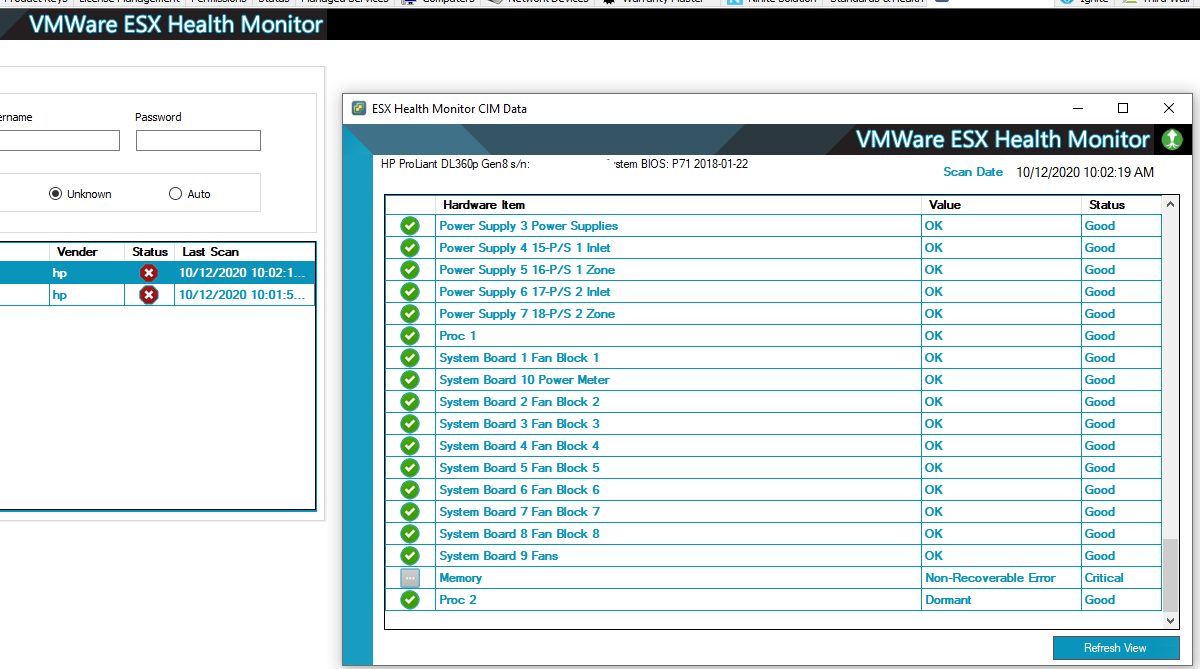Click the Proc 2 hardware item name
Image resolution: width=1200 pixels, height=669 pixels.
click(x=458, y=600)
